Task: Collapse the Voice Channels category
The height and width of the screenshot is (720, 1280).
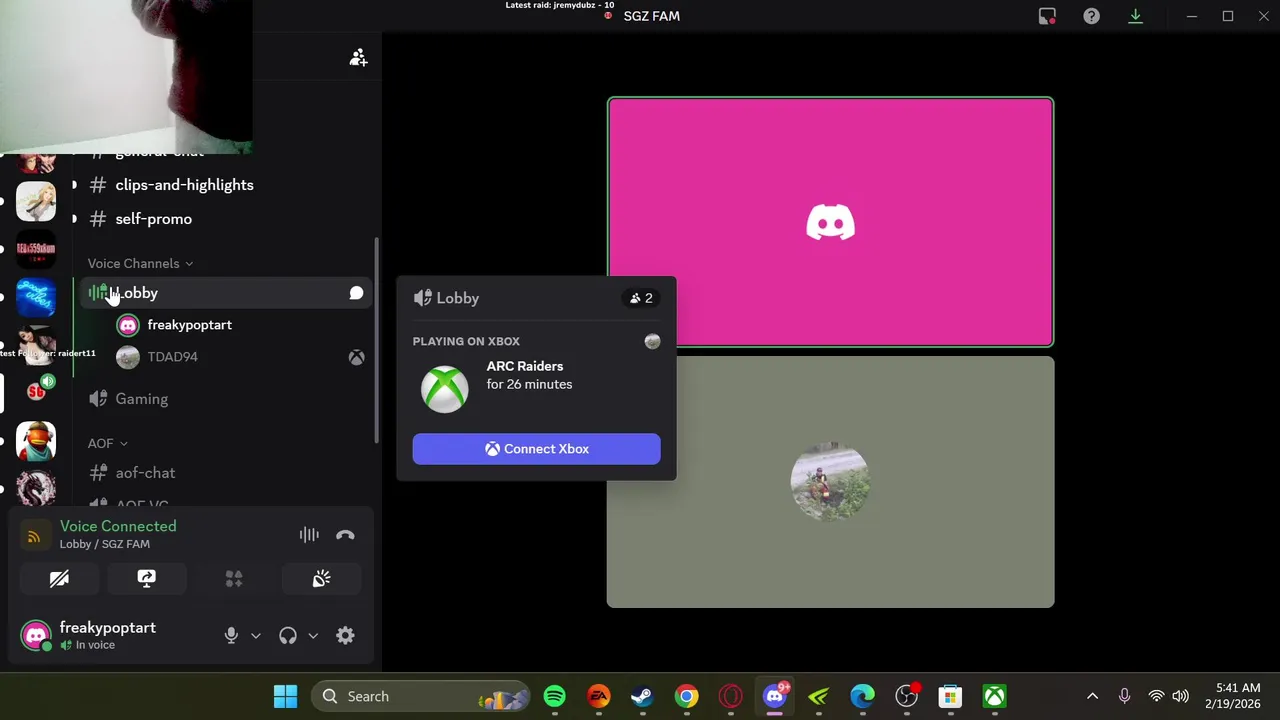Action: click(x=140, y=263)
